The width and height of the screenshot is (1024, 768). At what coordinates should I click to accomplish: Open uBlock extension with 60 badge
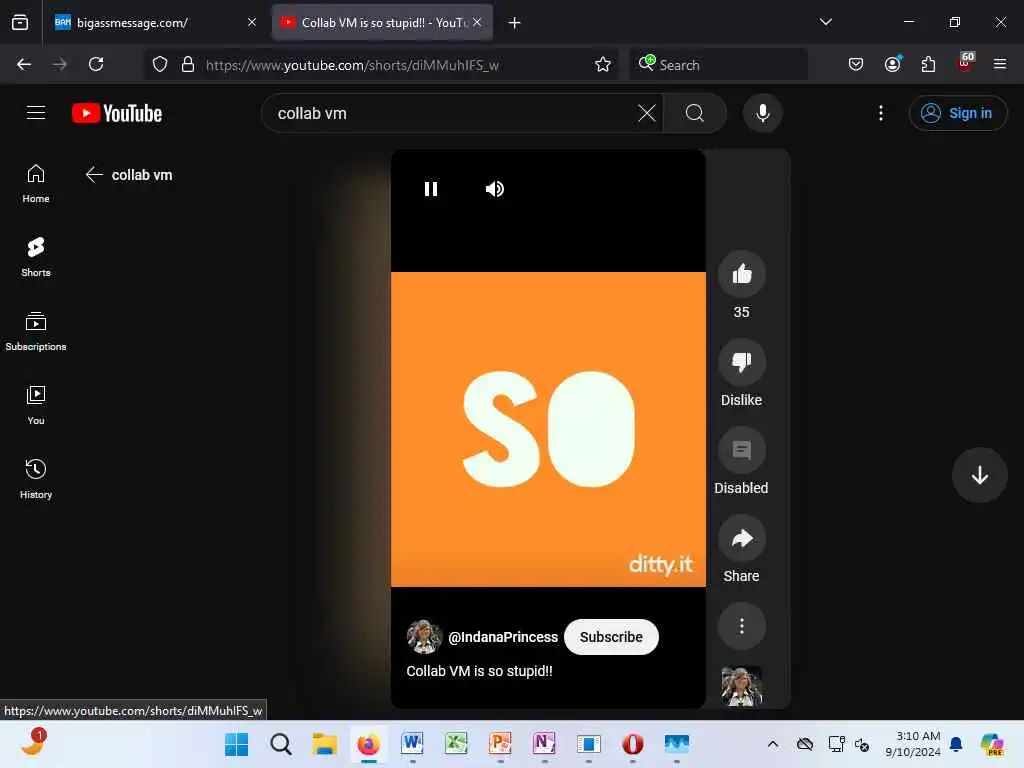(965, 63)
